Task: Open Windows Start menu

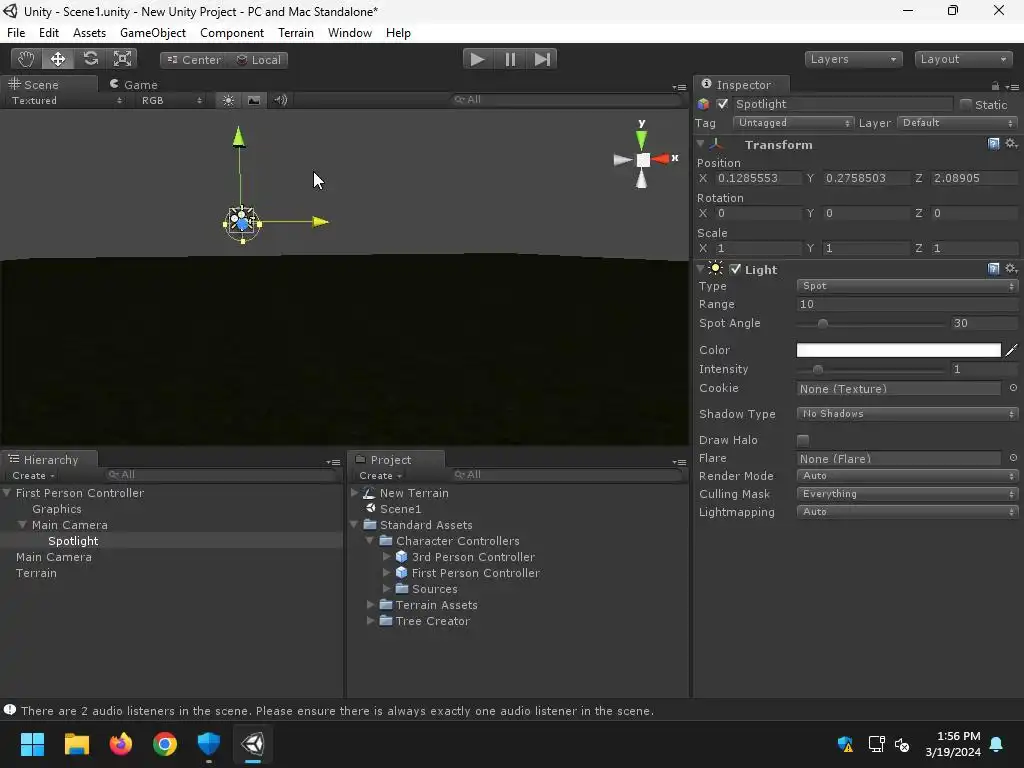Action: [x=32, y=743]
